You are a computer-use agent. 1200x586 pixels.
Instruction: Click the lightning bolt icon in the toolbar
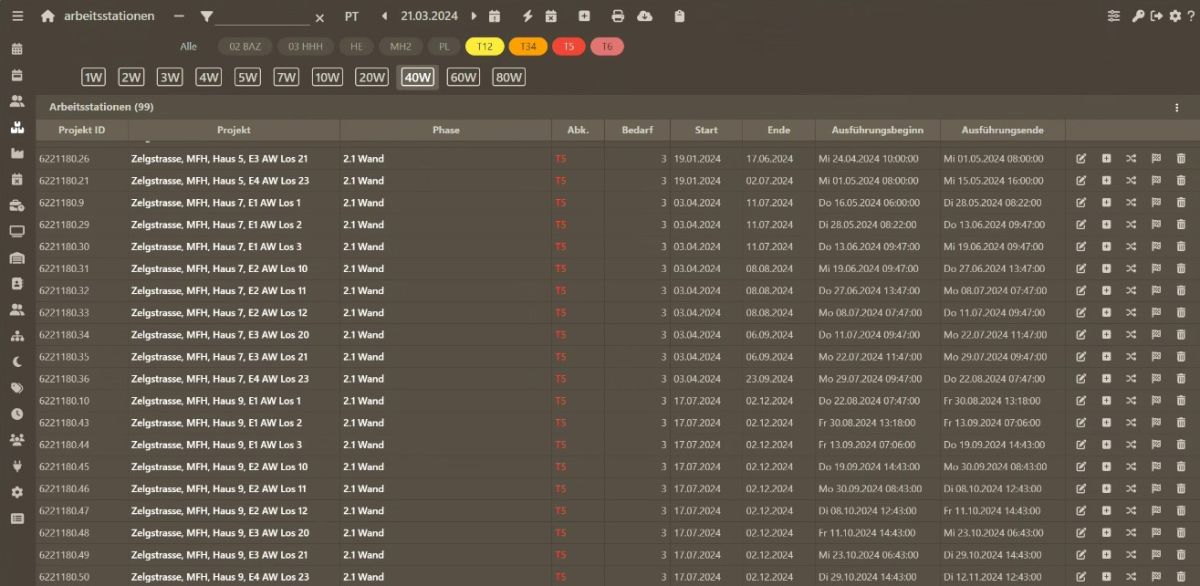click(x=527, y=16)
